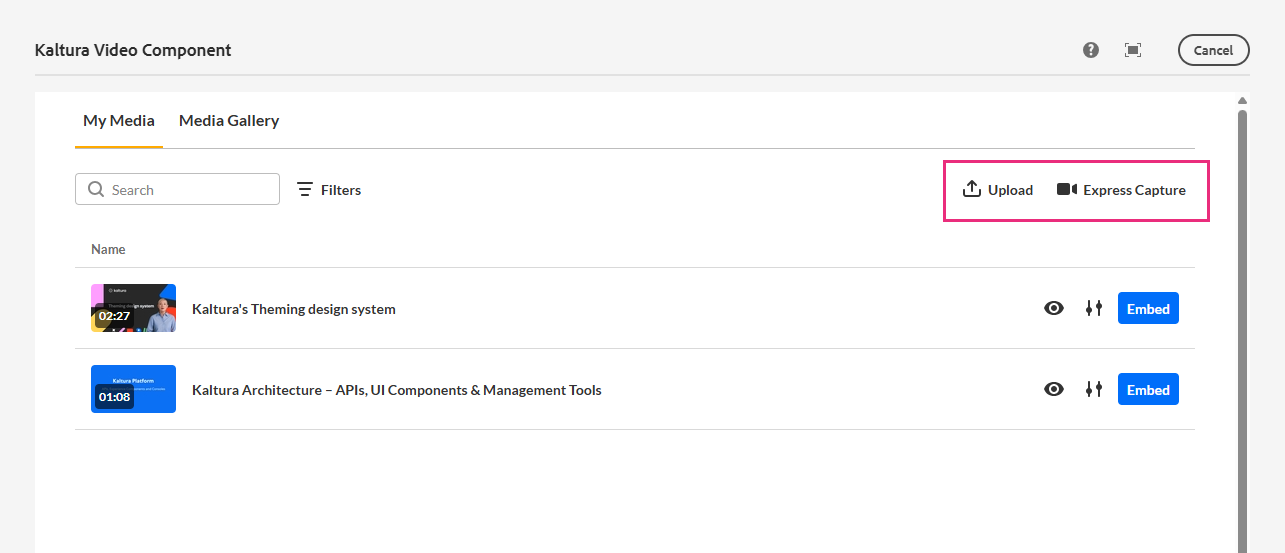
Task: Click the Name column header
Action: click(x=108, y=249)
